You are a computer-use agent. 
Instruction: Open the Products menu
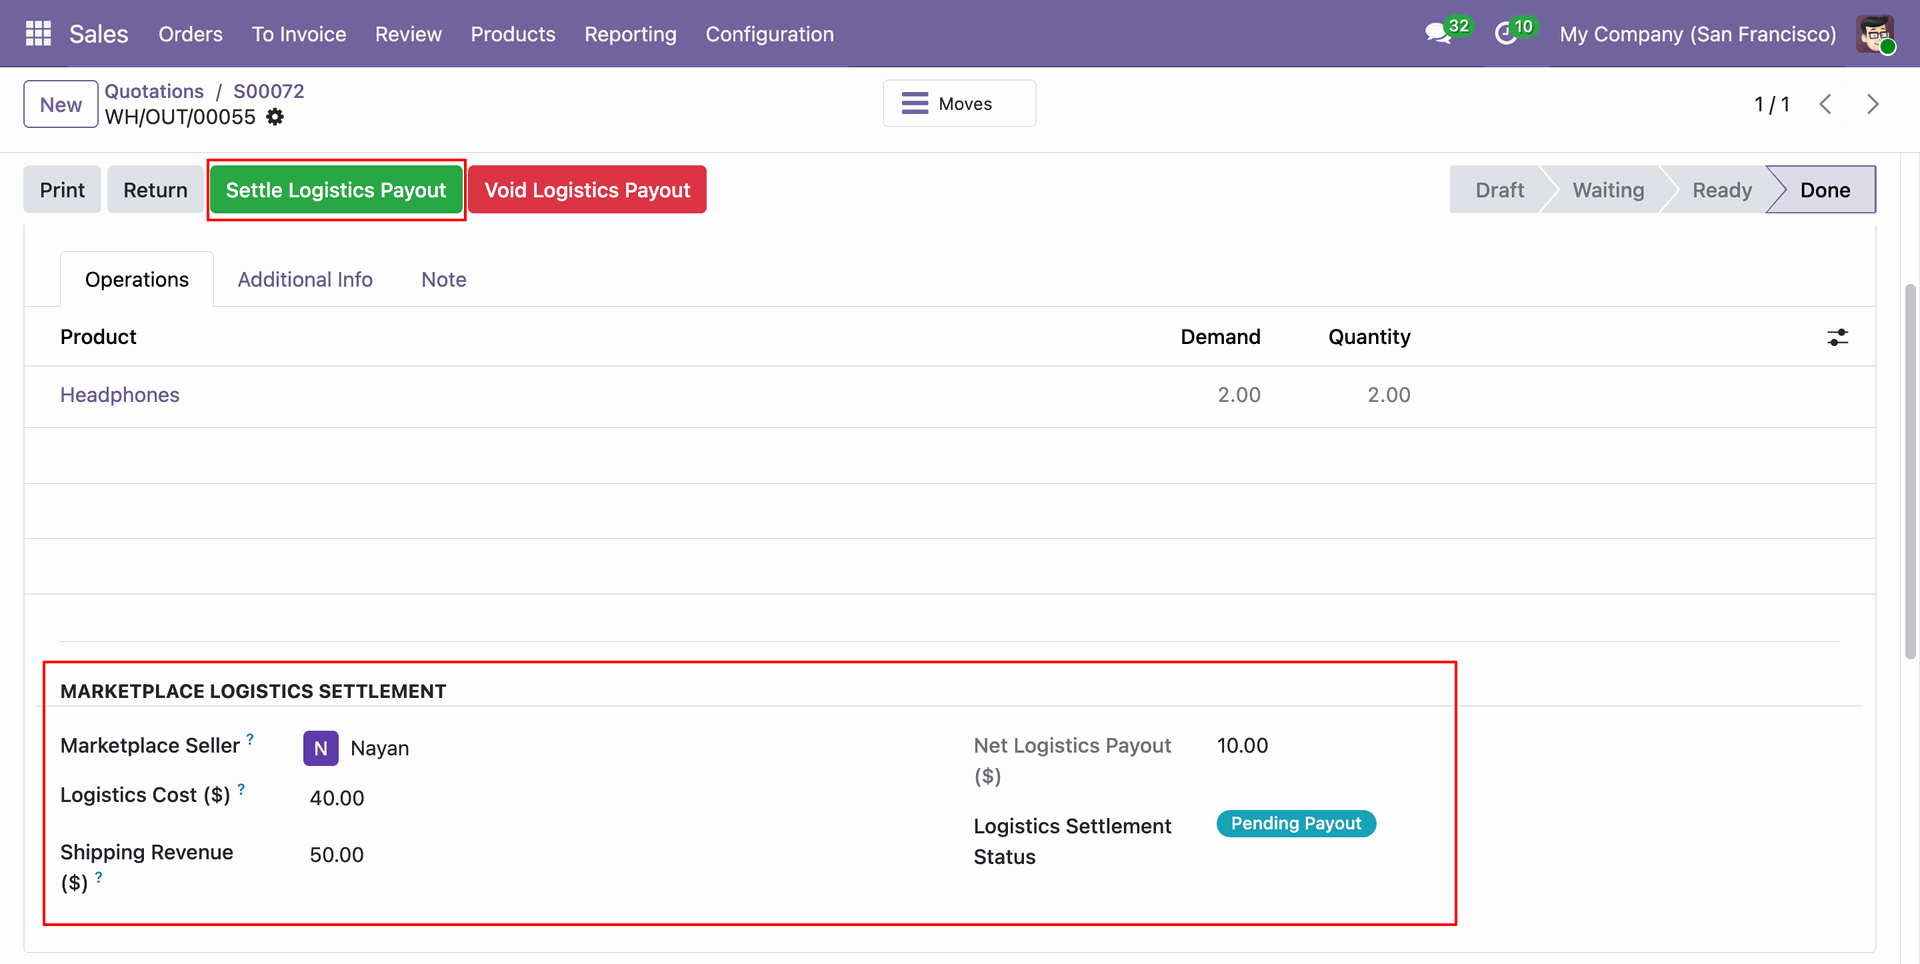[x=513, y=34]
